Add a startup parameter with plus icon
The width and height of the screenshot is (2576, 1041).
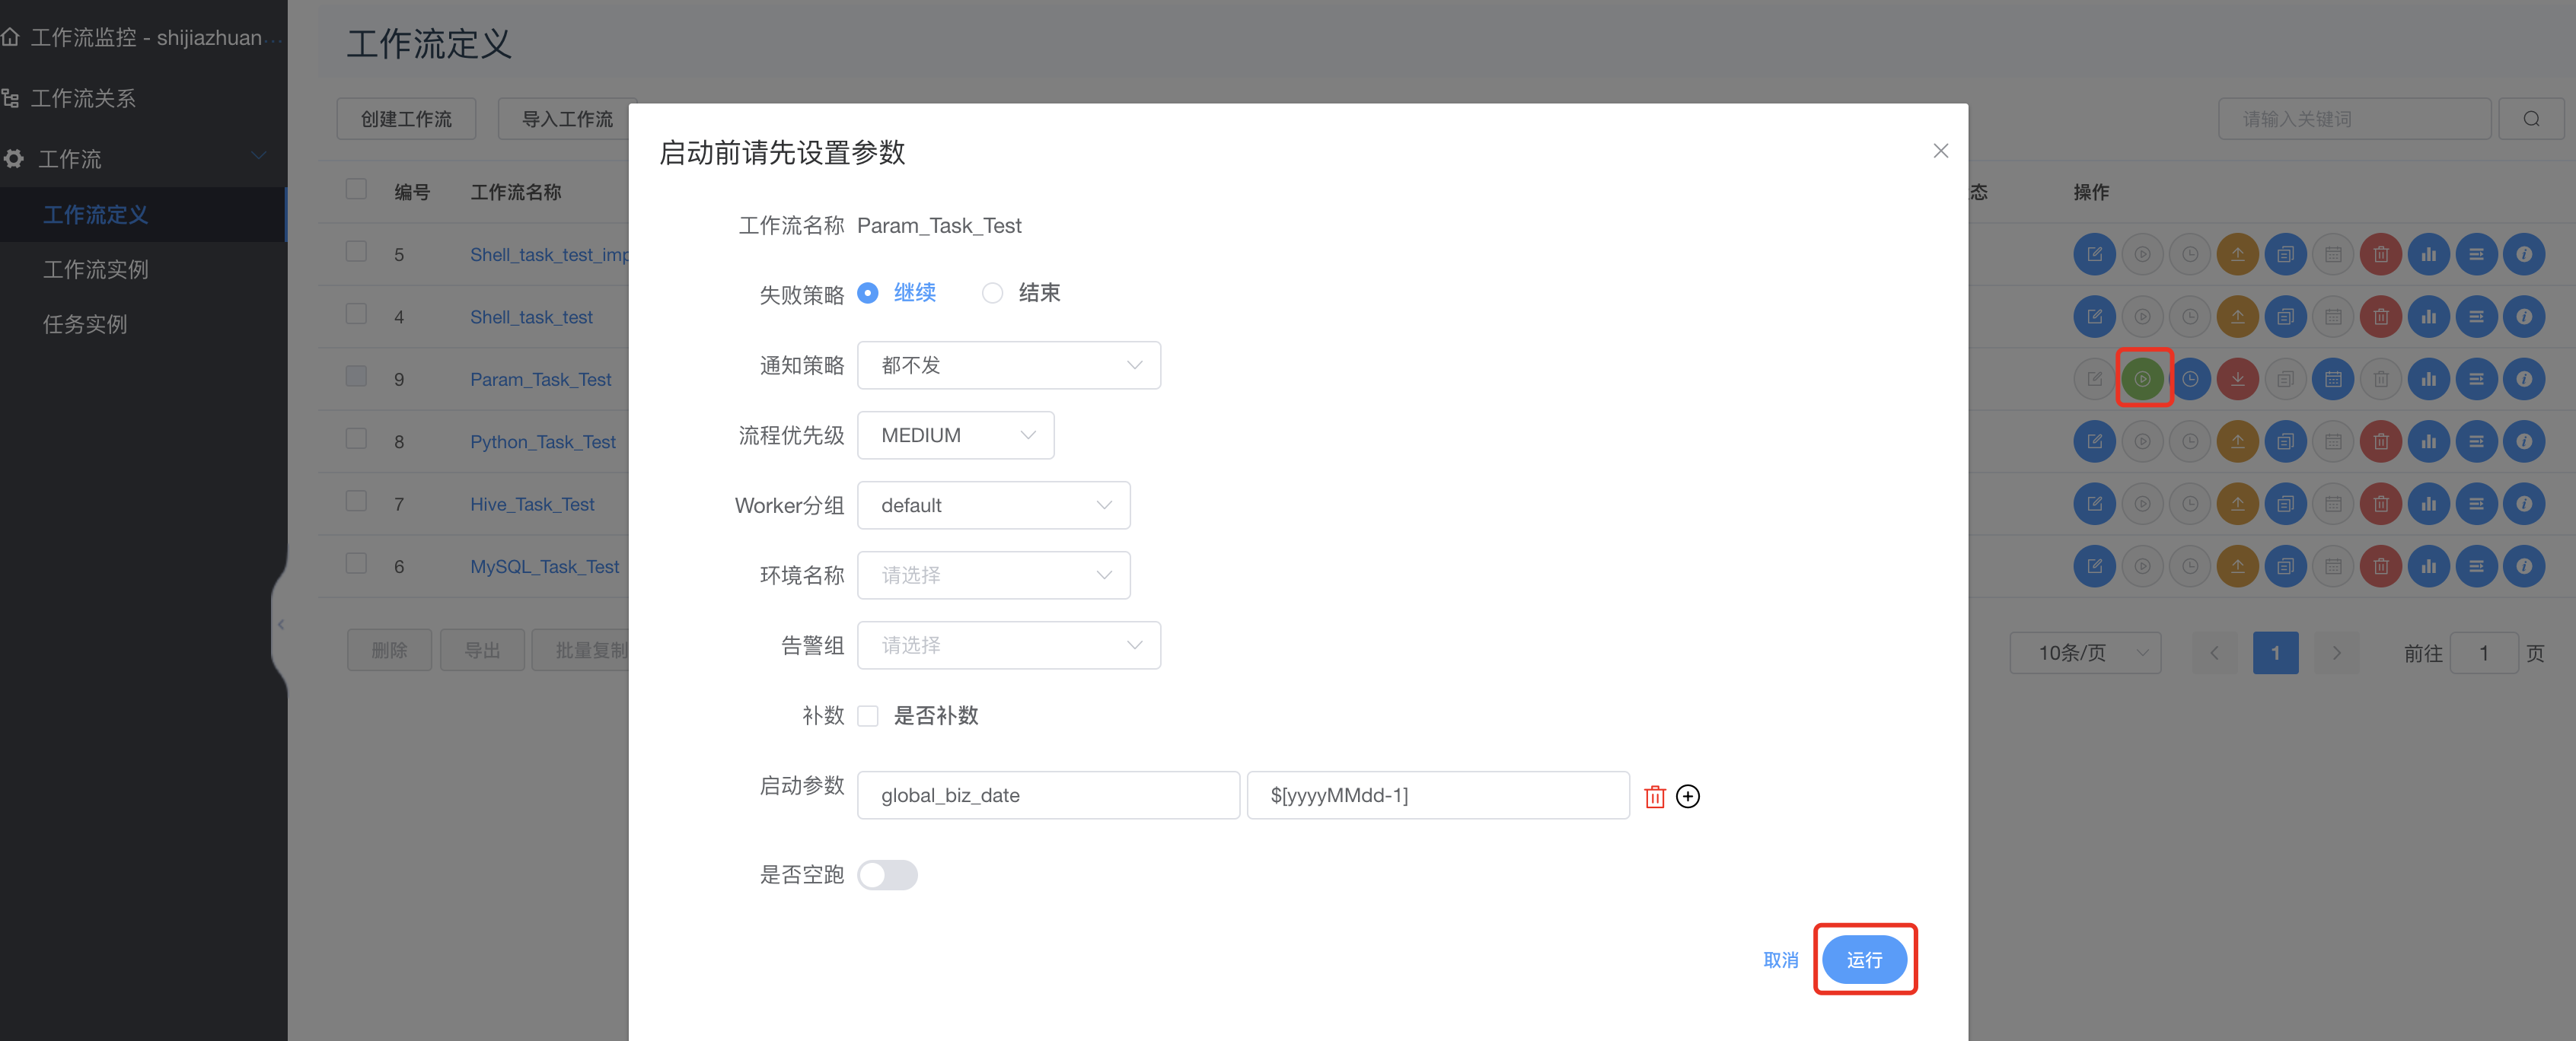(x=1688, y=796)
